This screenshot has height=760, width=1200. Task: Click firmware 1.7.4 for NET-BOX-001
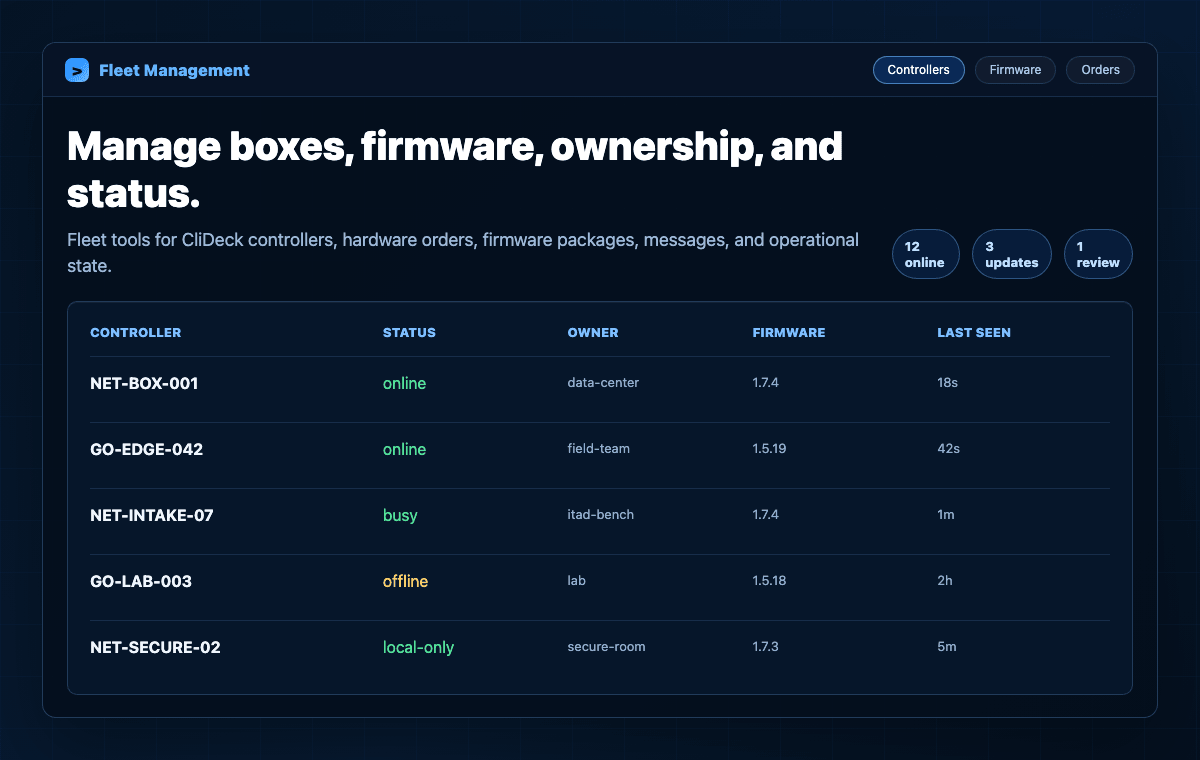click(765, 383)
